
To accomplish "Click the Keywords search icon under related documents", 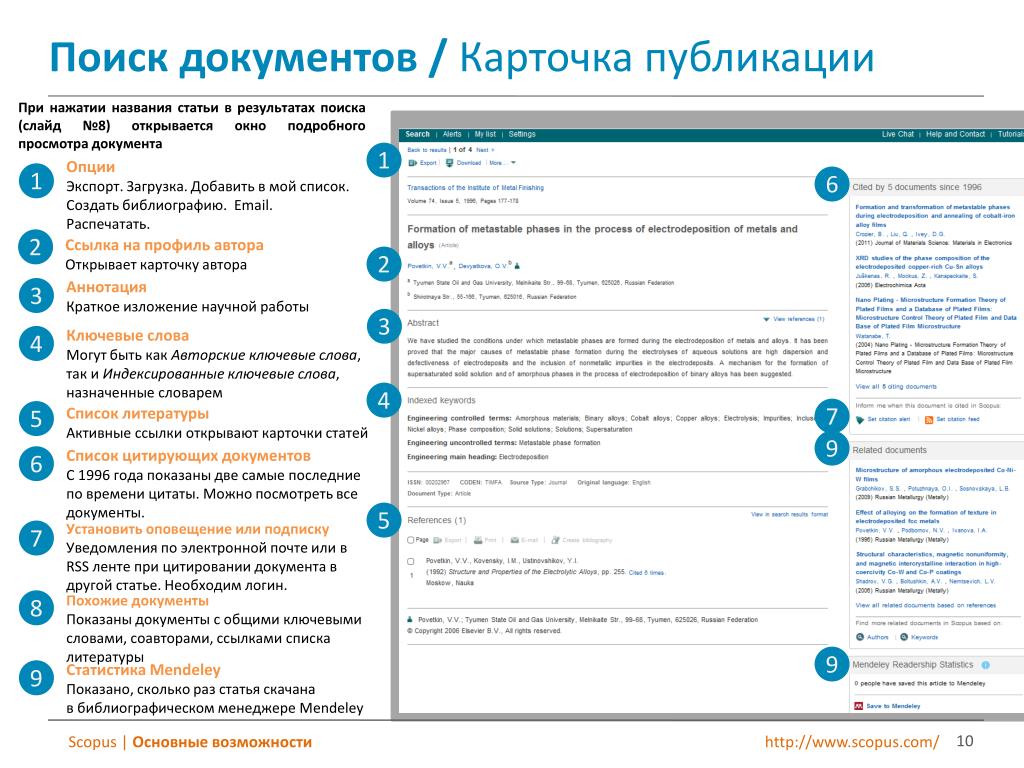I will pos(904,637).
